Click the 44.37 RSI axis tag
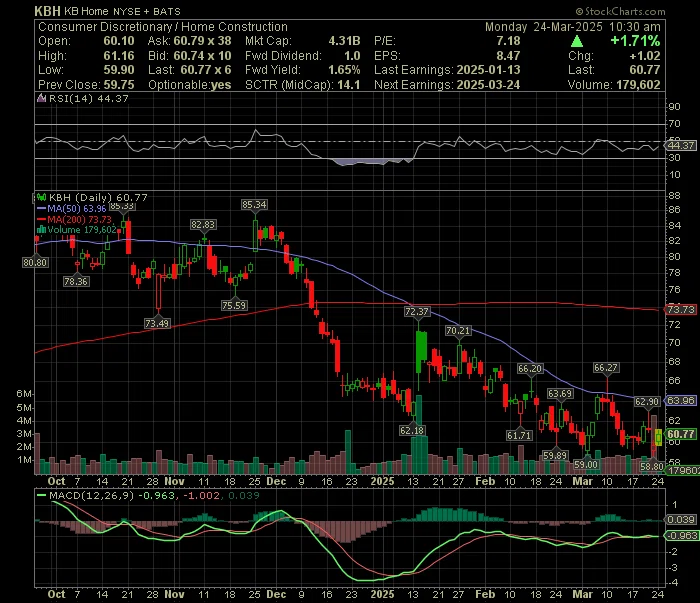The width and height of the screenshot is (700, 603). point(680,145)
